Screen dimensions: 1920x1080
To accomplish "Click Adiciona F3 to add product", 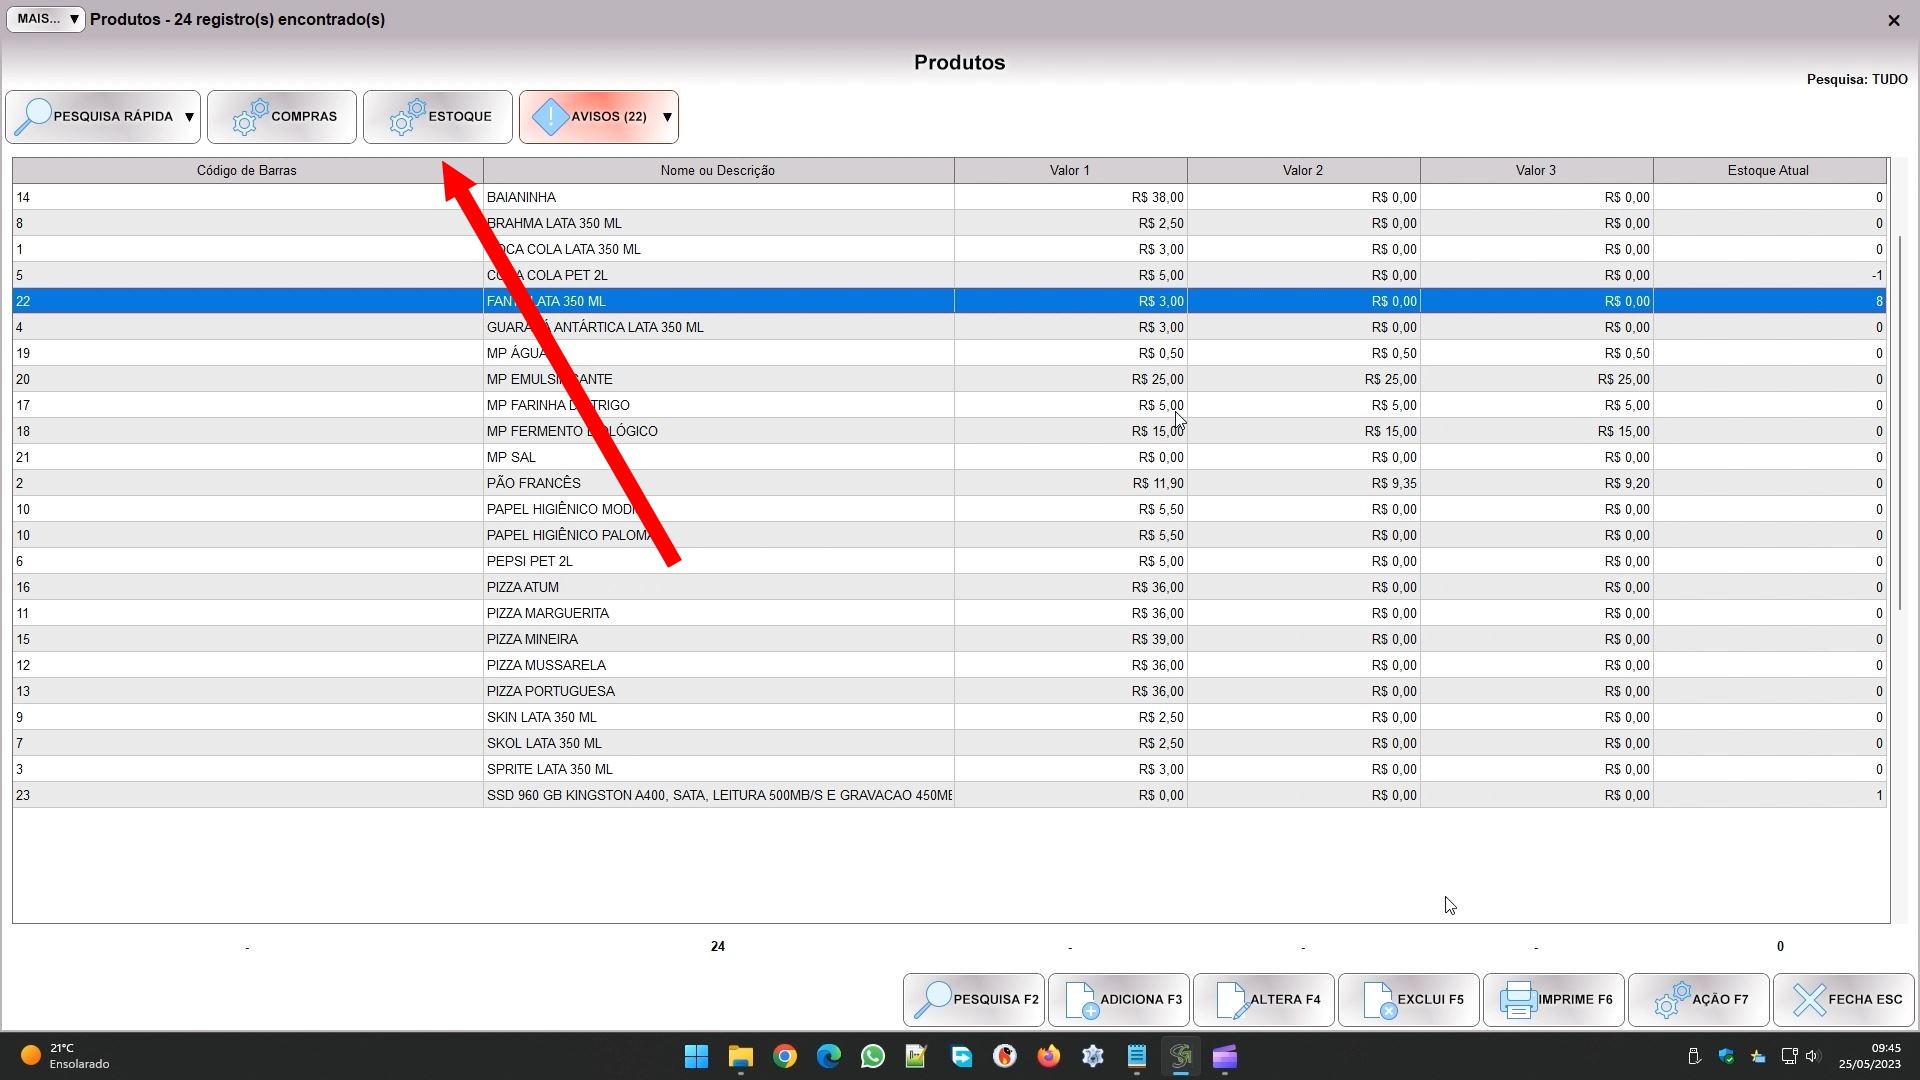I will point(1119,999).
